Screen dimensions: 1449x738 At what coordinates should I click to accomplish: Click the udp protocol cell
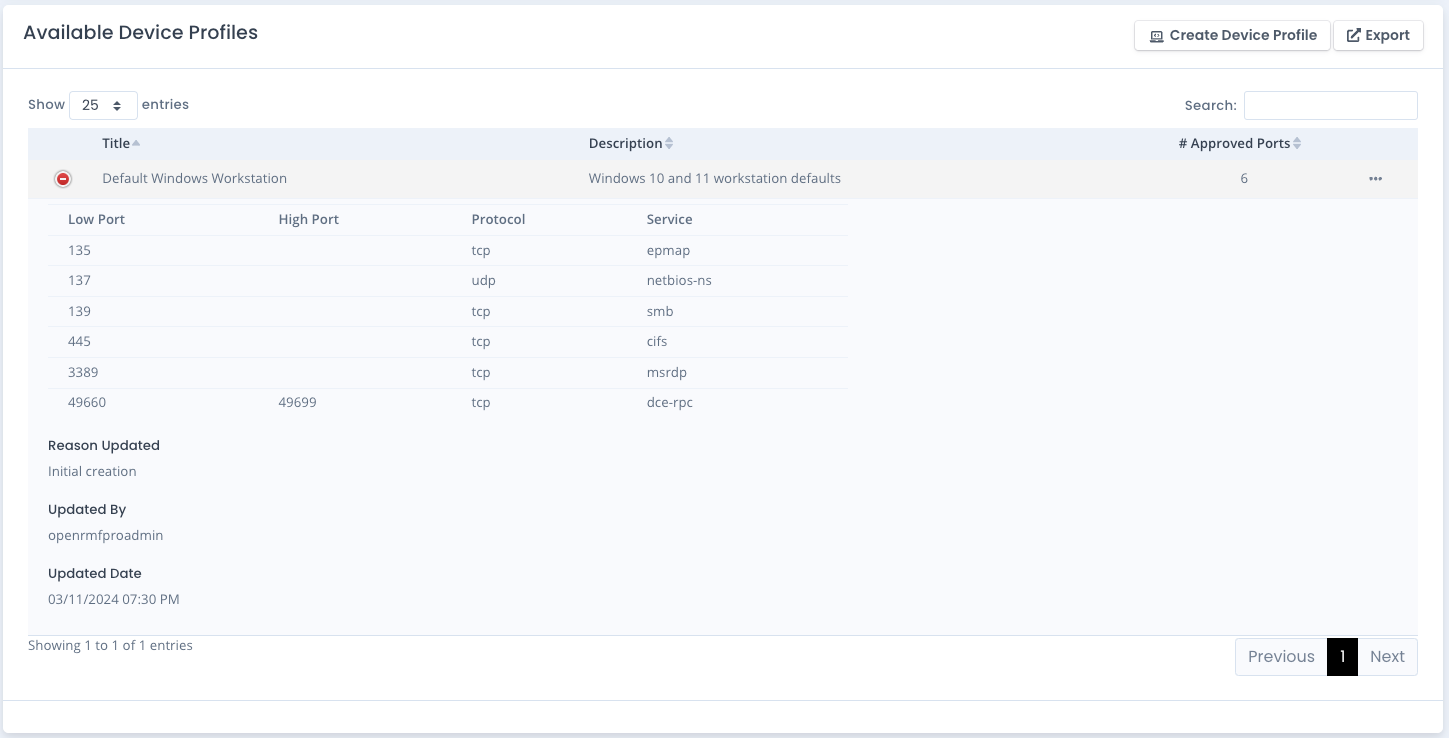tap(484, 280)
